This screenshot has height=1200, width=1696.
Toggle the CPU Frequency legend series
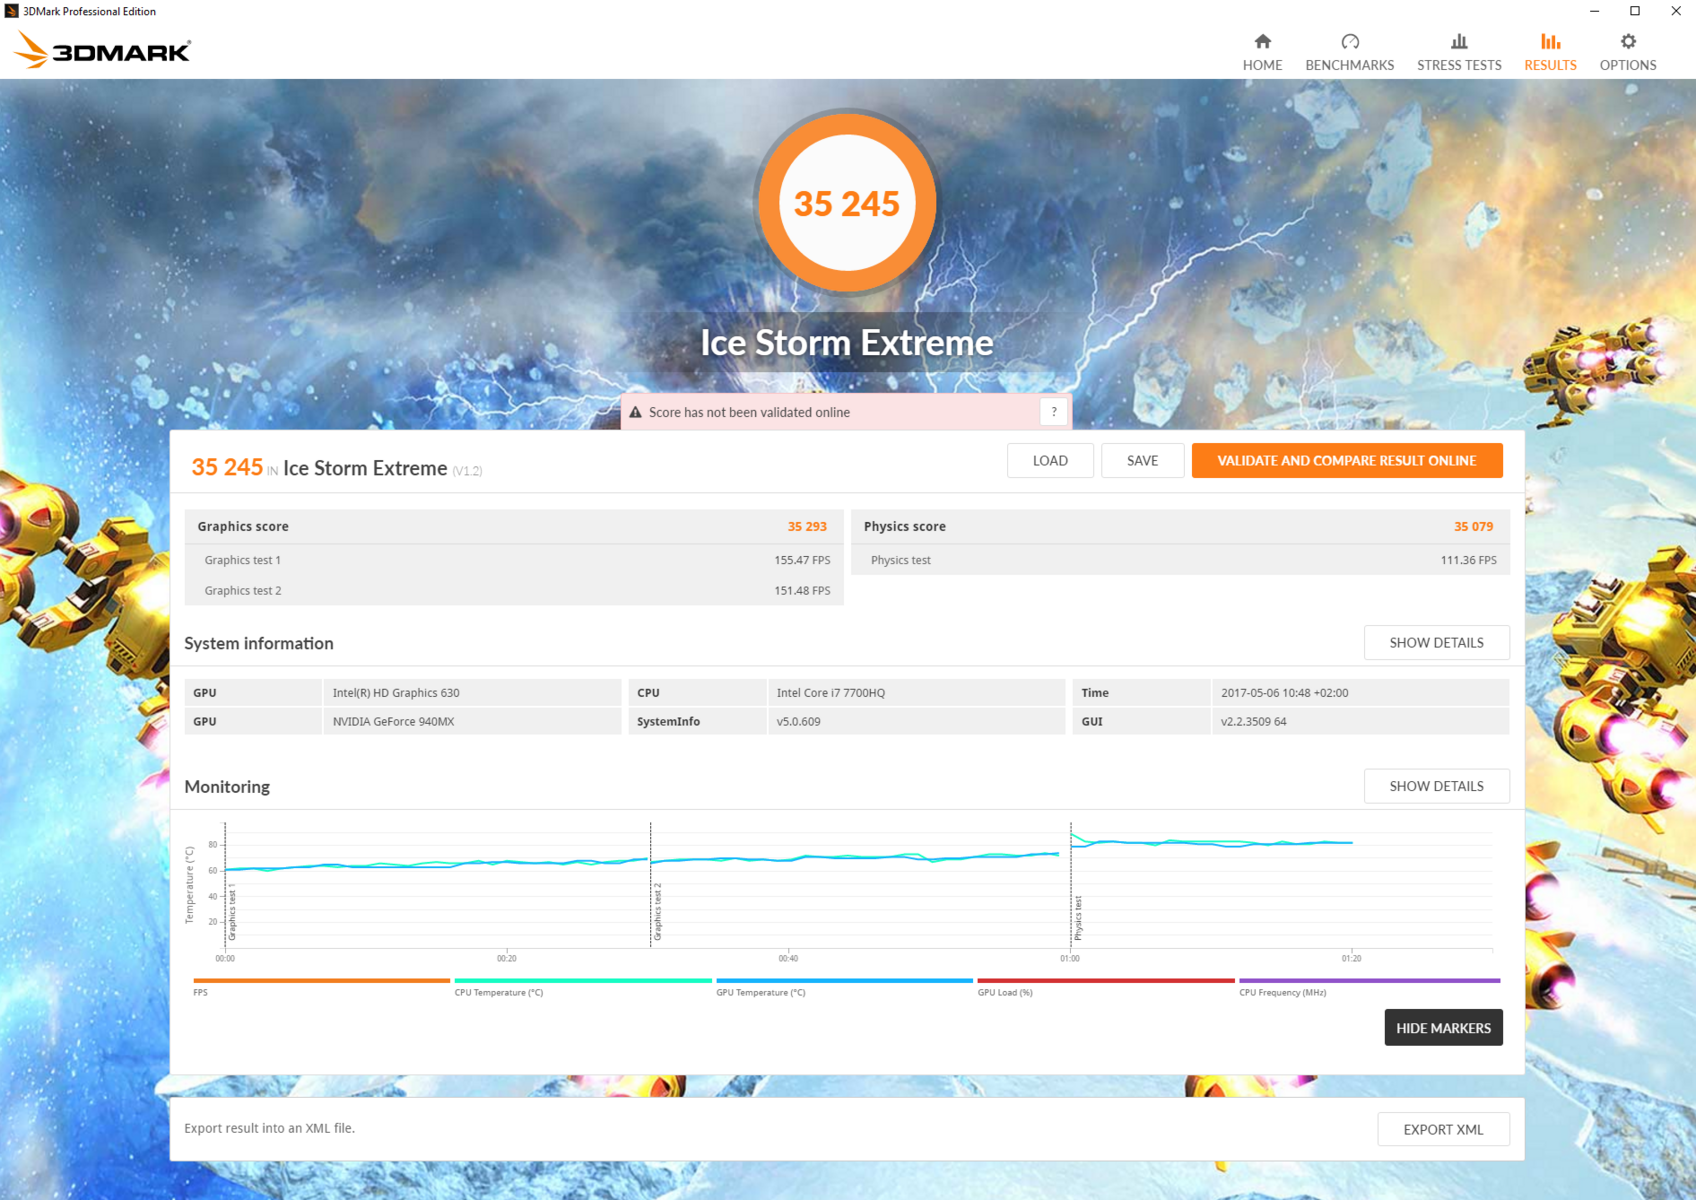(x=1369, y=986)
